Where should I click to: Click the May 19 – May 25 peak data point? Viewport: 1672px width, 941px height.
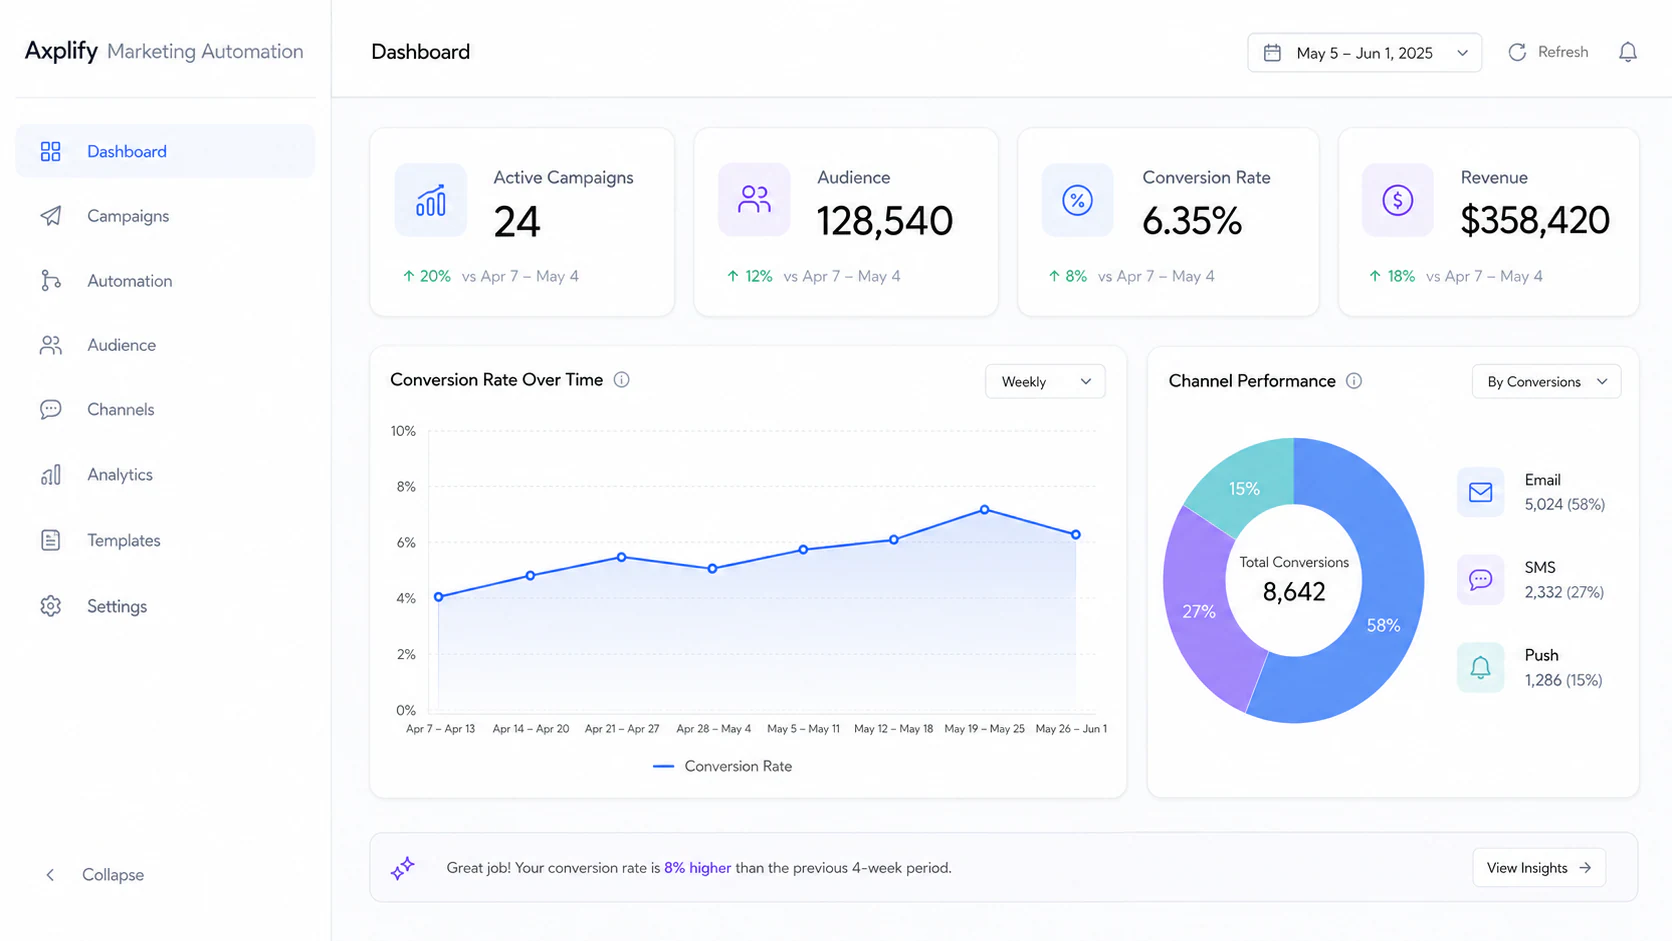tap(985, 510)
